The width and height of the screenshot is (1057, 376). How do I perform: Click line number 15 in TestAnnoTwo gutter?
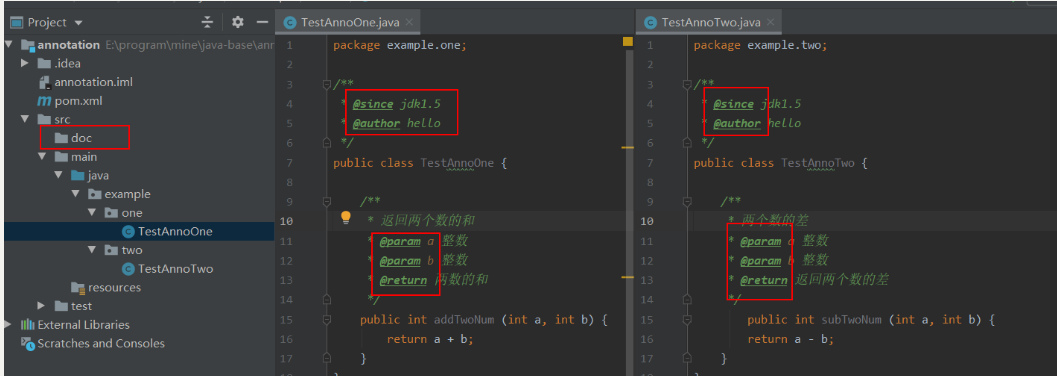click(646, 319)
